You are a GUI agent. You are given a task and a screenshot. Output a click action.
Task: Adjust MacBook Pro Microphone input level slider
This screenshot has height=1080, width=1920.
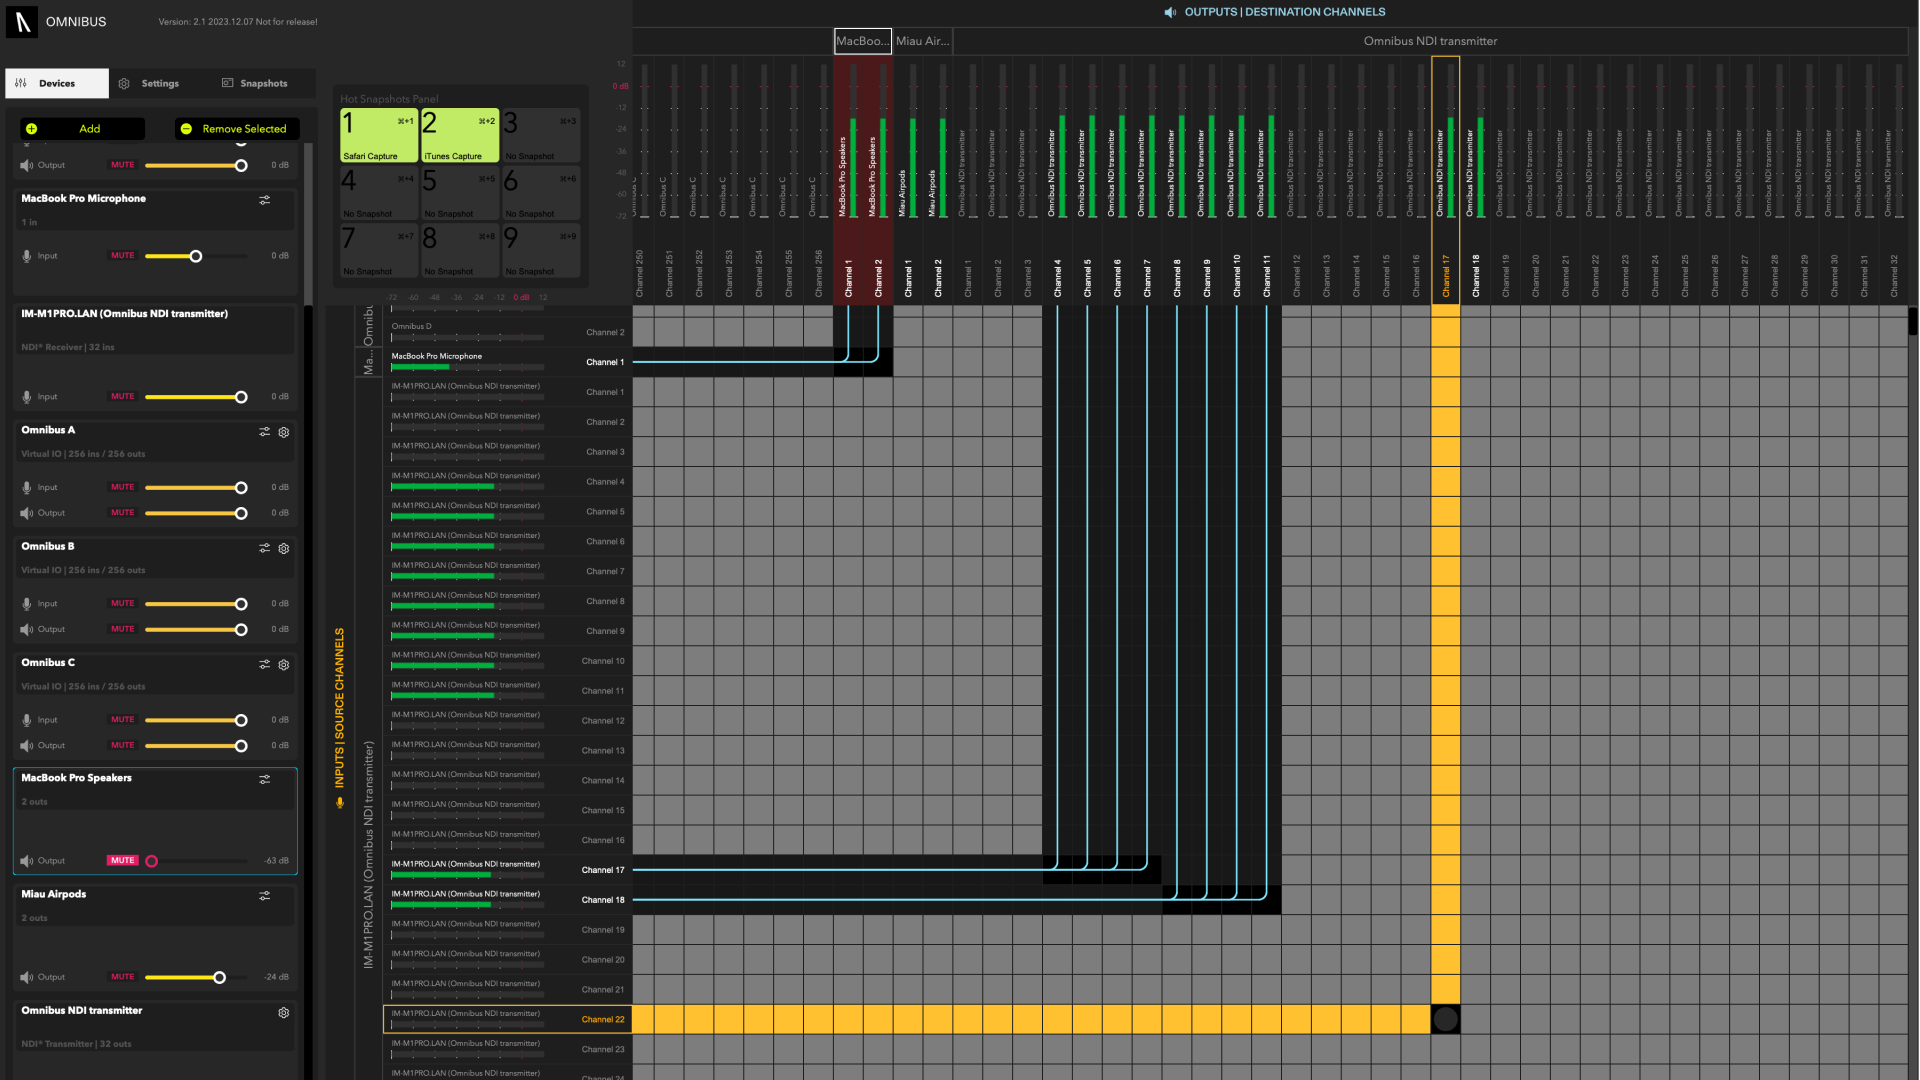[196, 257]
